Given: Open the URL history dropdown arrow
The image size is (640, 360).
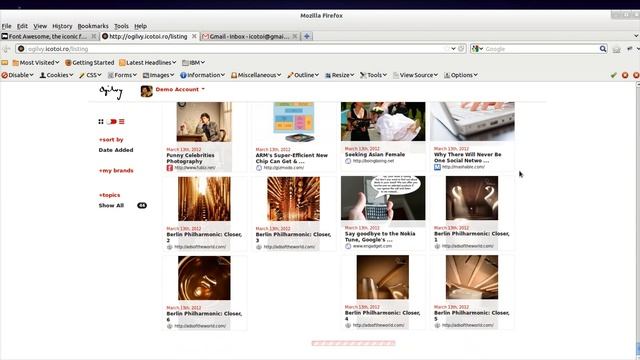Looking at the screenshot, I should tap(453, 49).
